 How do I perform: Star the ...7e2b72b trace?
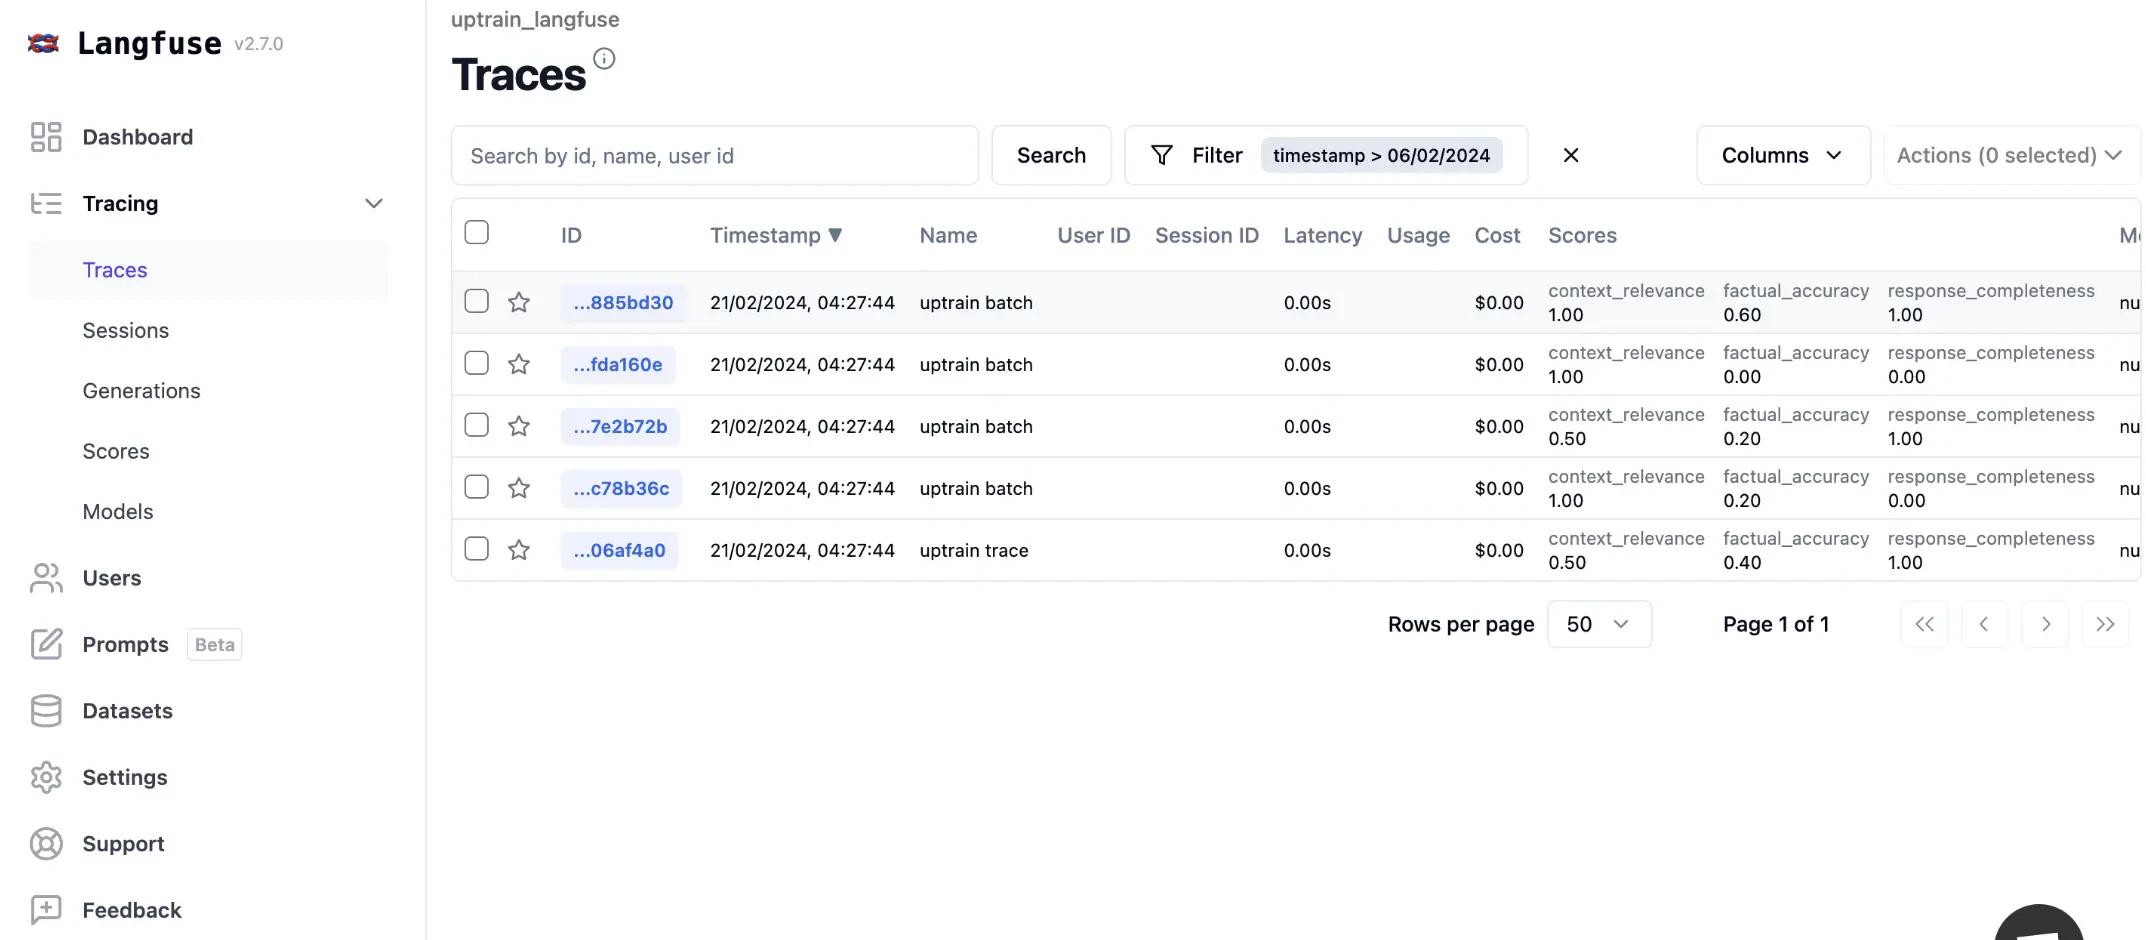pos(519,426)
